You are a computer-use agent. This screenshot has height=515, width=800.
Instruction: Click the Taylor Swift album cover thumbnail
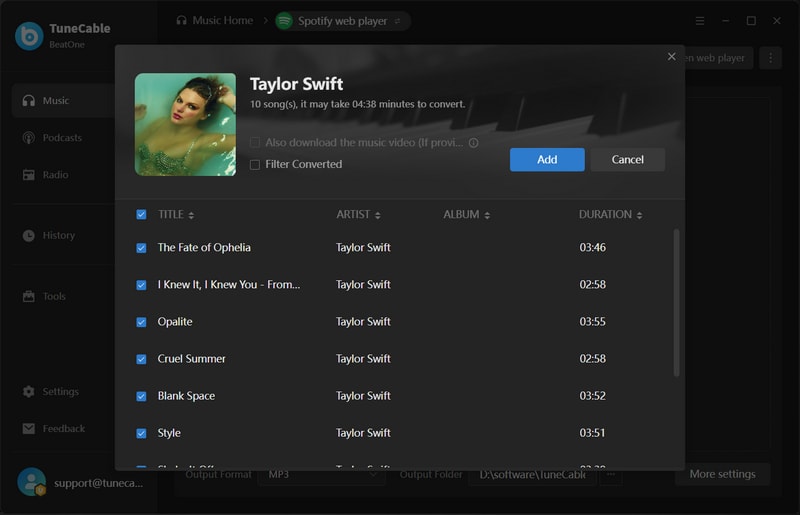point(185,125)
